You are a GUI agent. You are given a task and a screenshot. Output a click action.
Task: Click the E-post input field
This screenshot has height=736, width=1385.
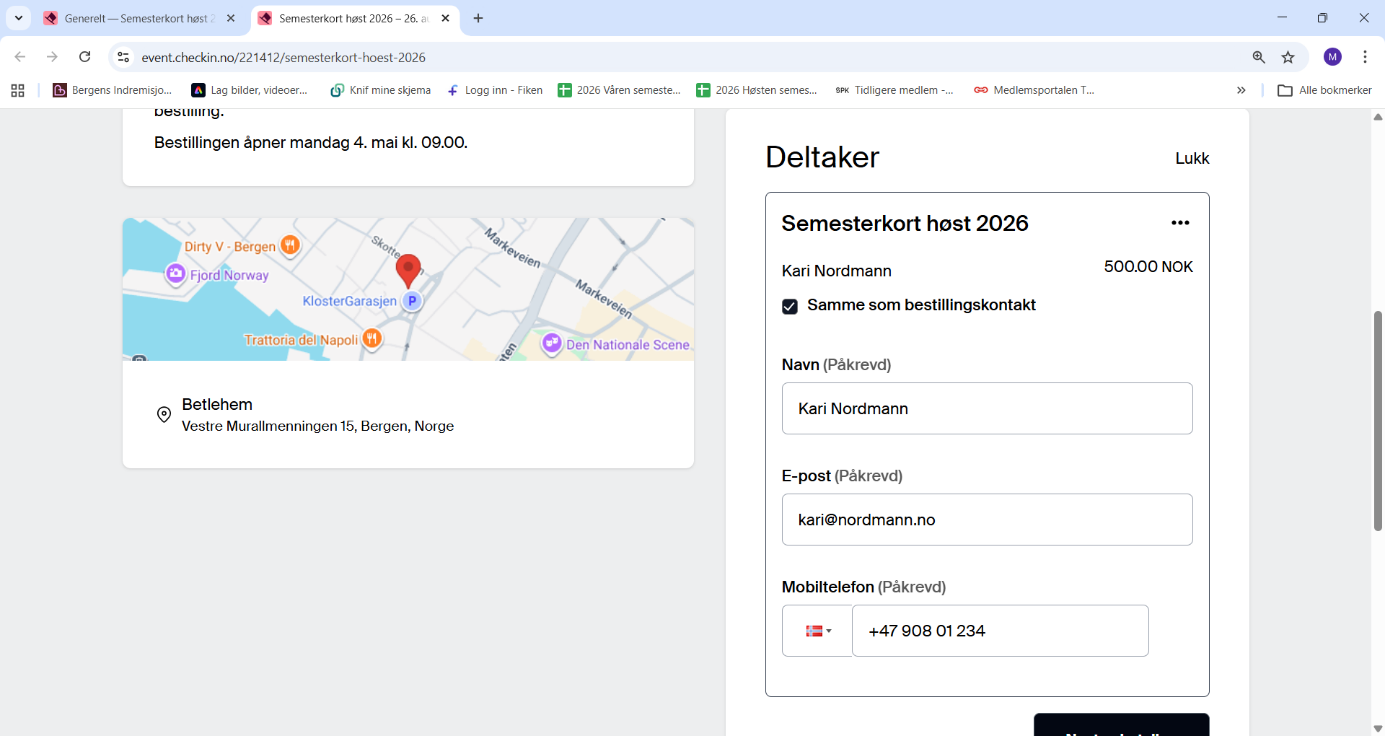(x=986, y=520)
